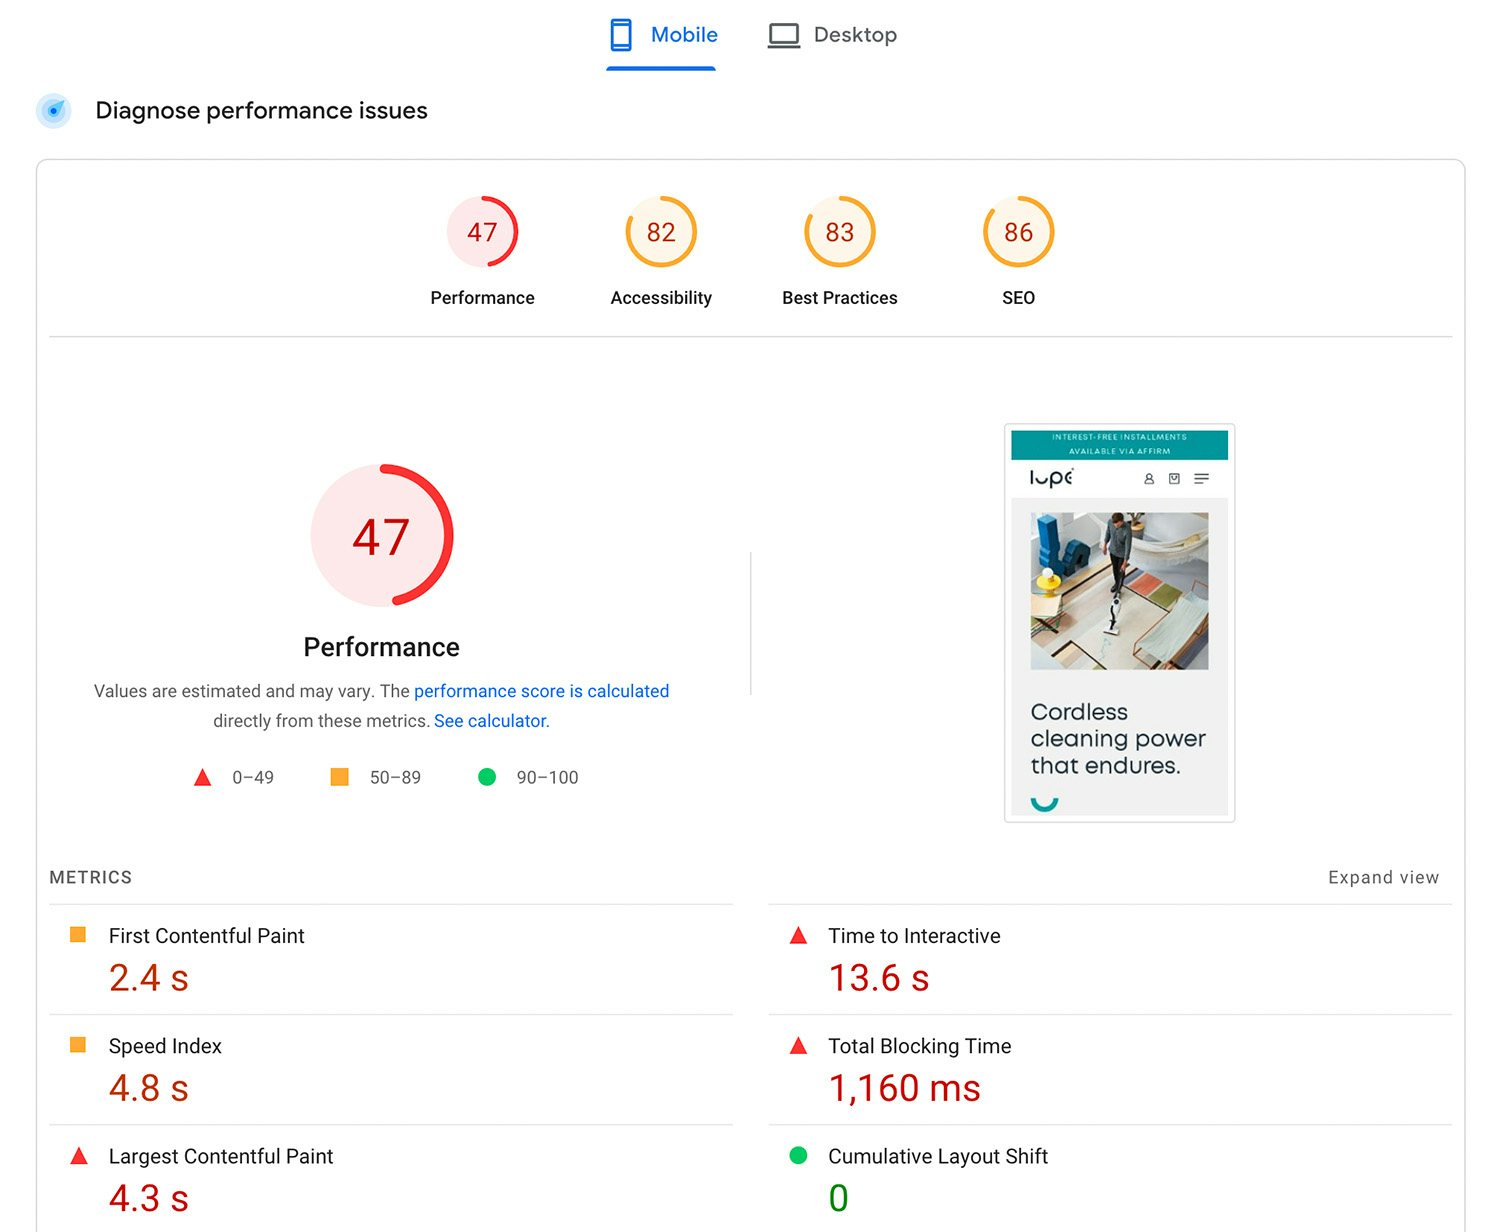Click the 2.4 s metric value

(x=149, y=978)
